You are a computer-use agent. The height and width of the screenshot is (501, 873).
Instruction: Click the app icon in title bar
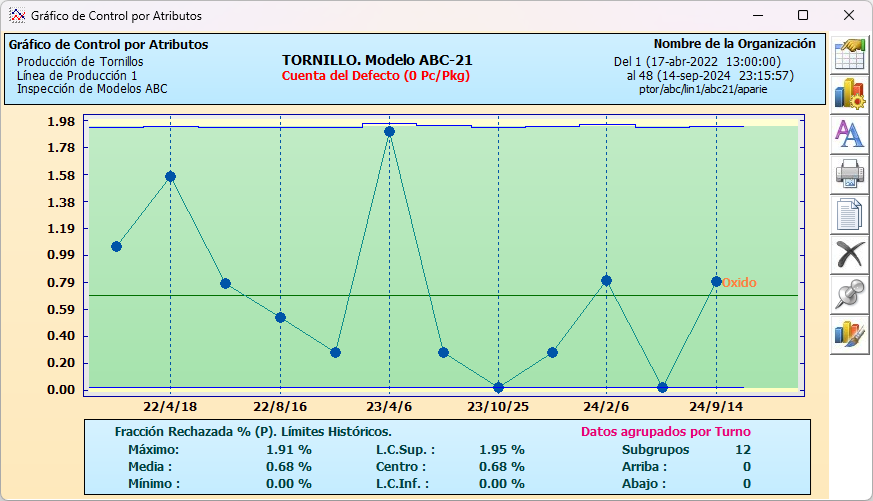click(16, 16)
